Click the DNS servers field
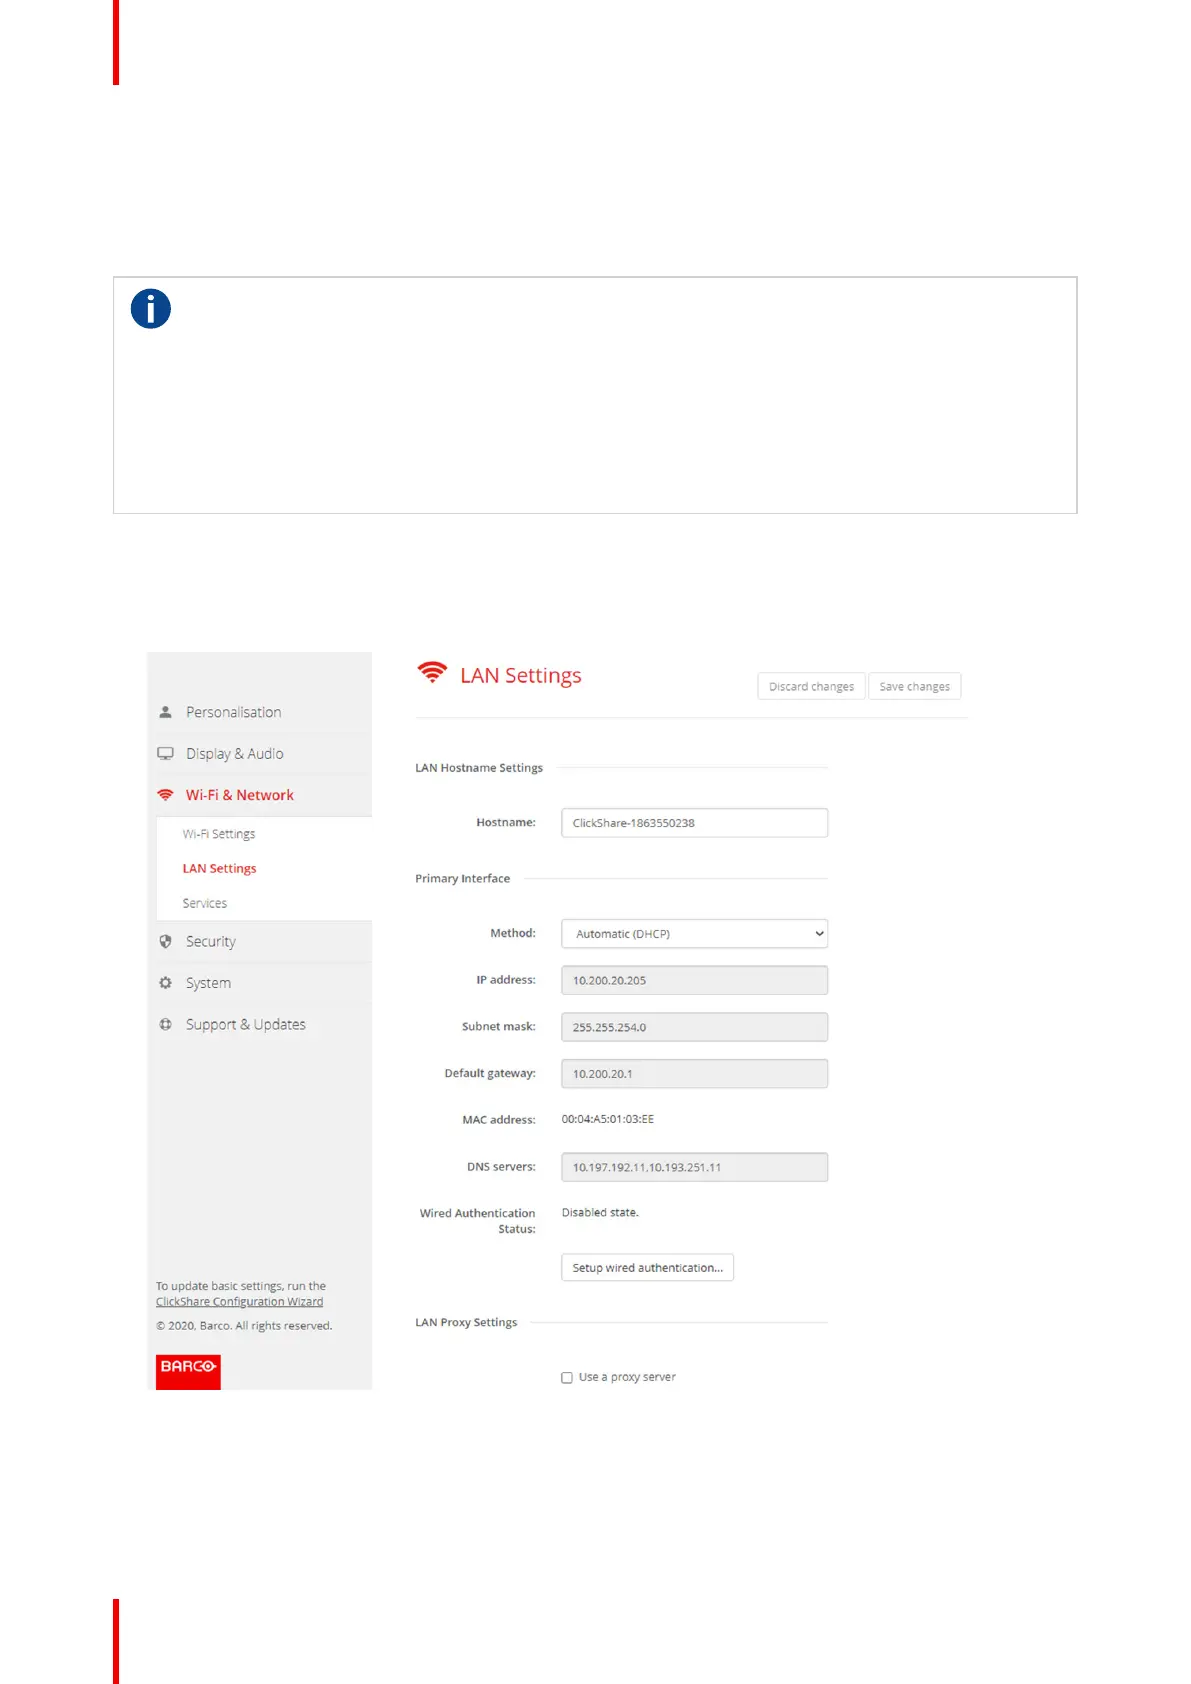The image size is (1191, 1684). point(694,1167)
